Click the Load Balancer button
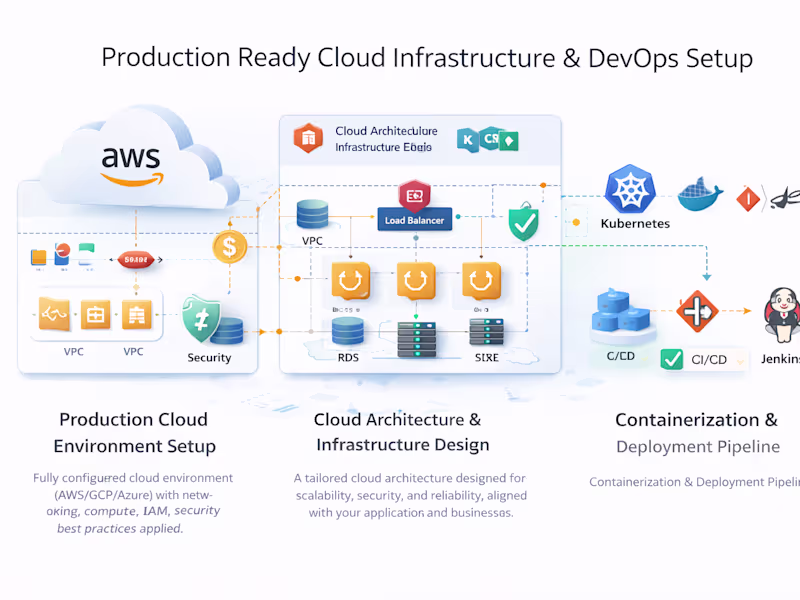 tap(414, 219)
